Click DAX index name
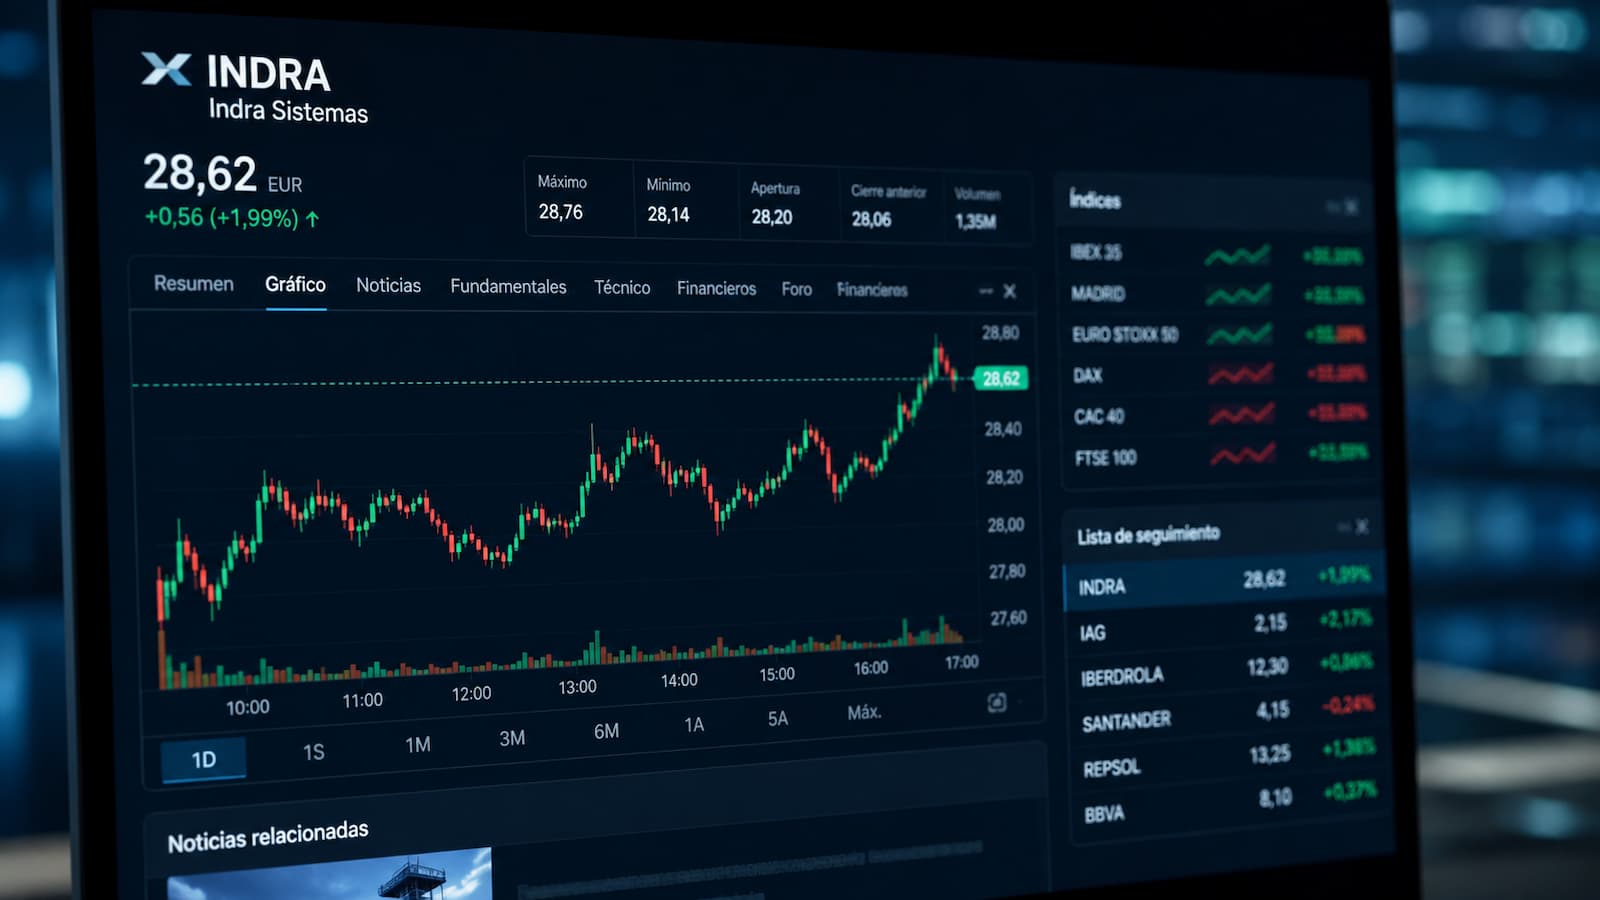The height and width of the screenshot is (900, 1600). 1088,375
